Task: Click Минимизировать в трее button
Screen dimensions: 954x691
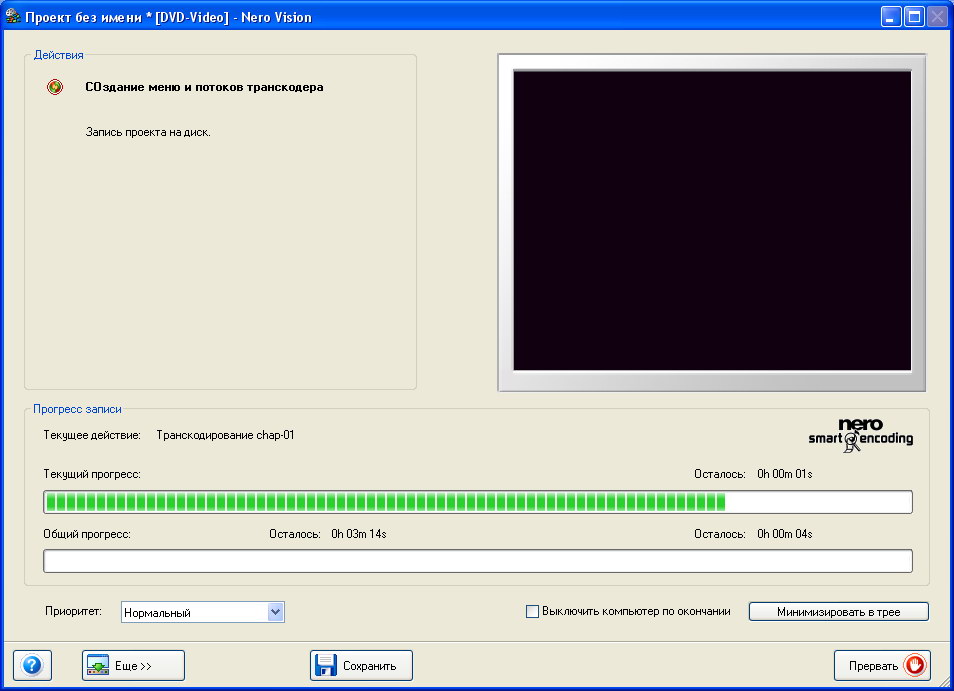Action: pyautogui.click(x=838, y=612)
